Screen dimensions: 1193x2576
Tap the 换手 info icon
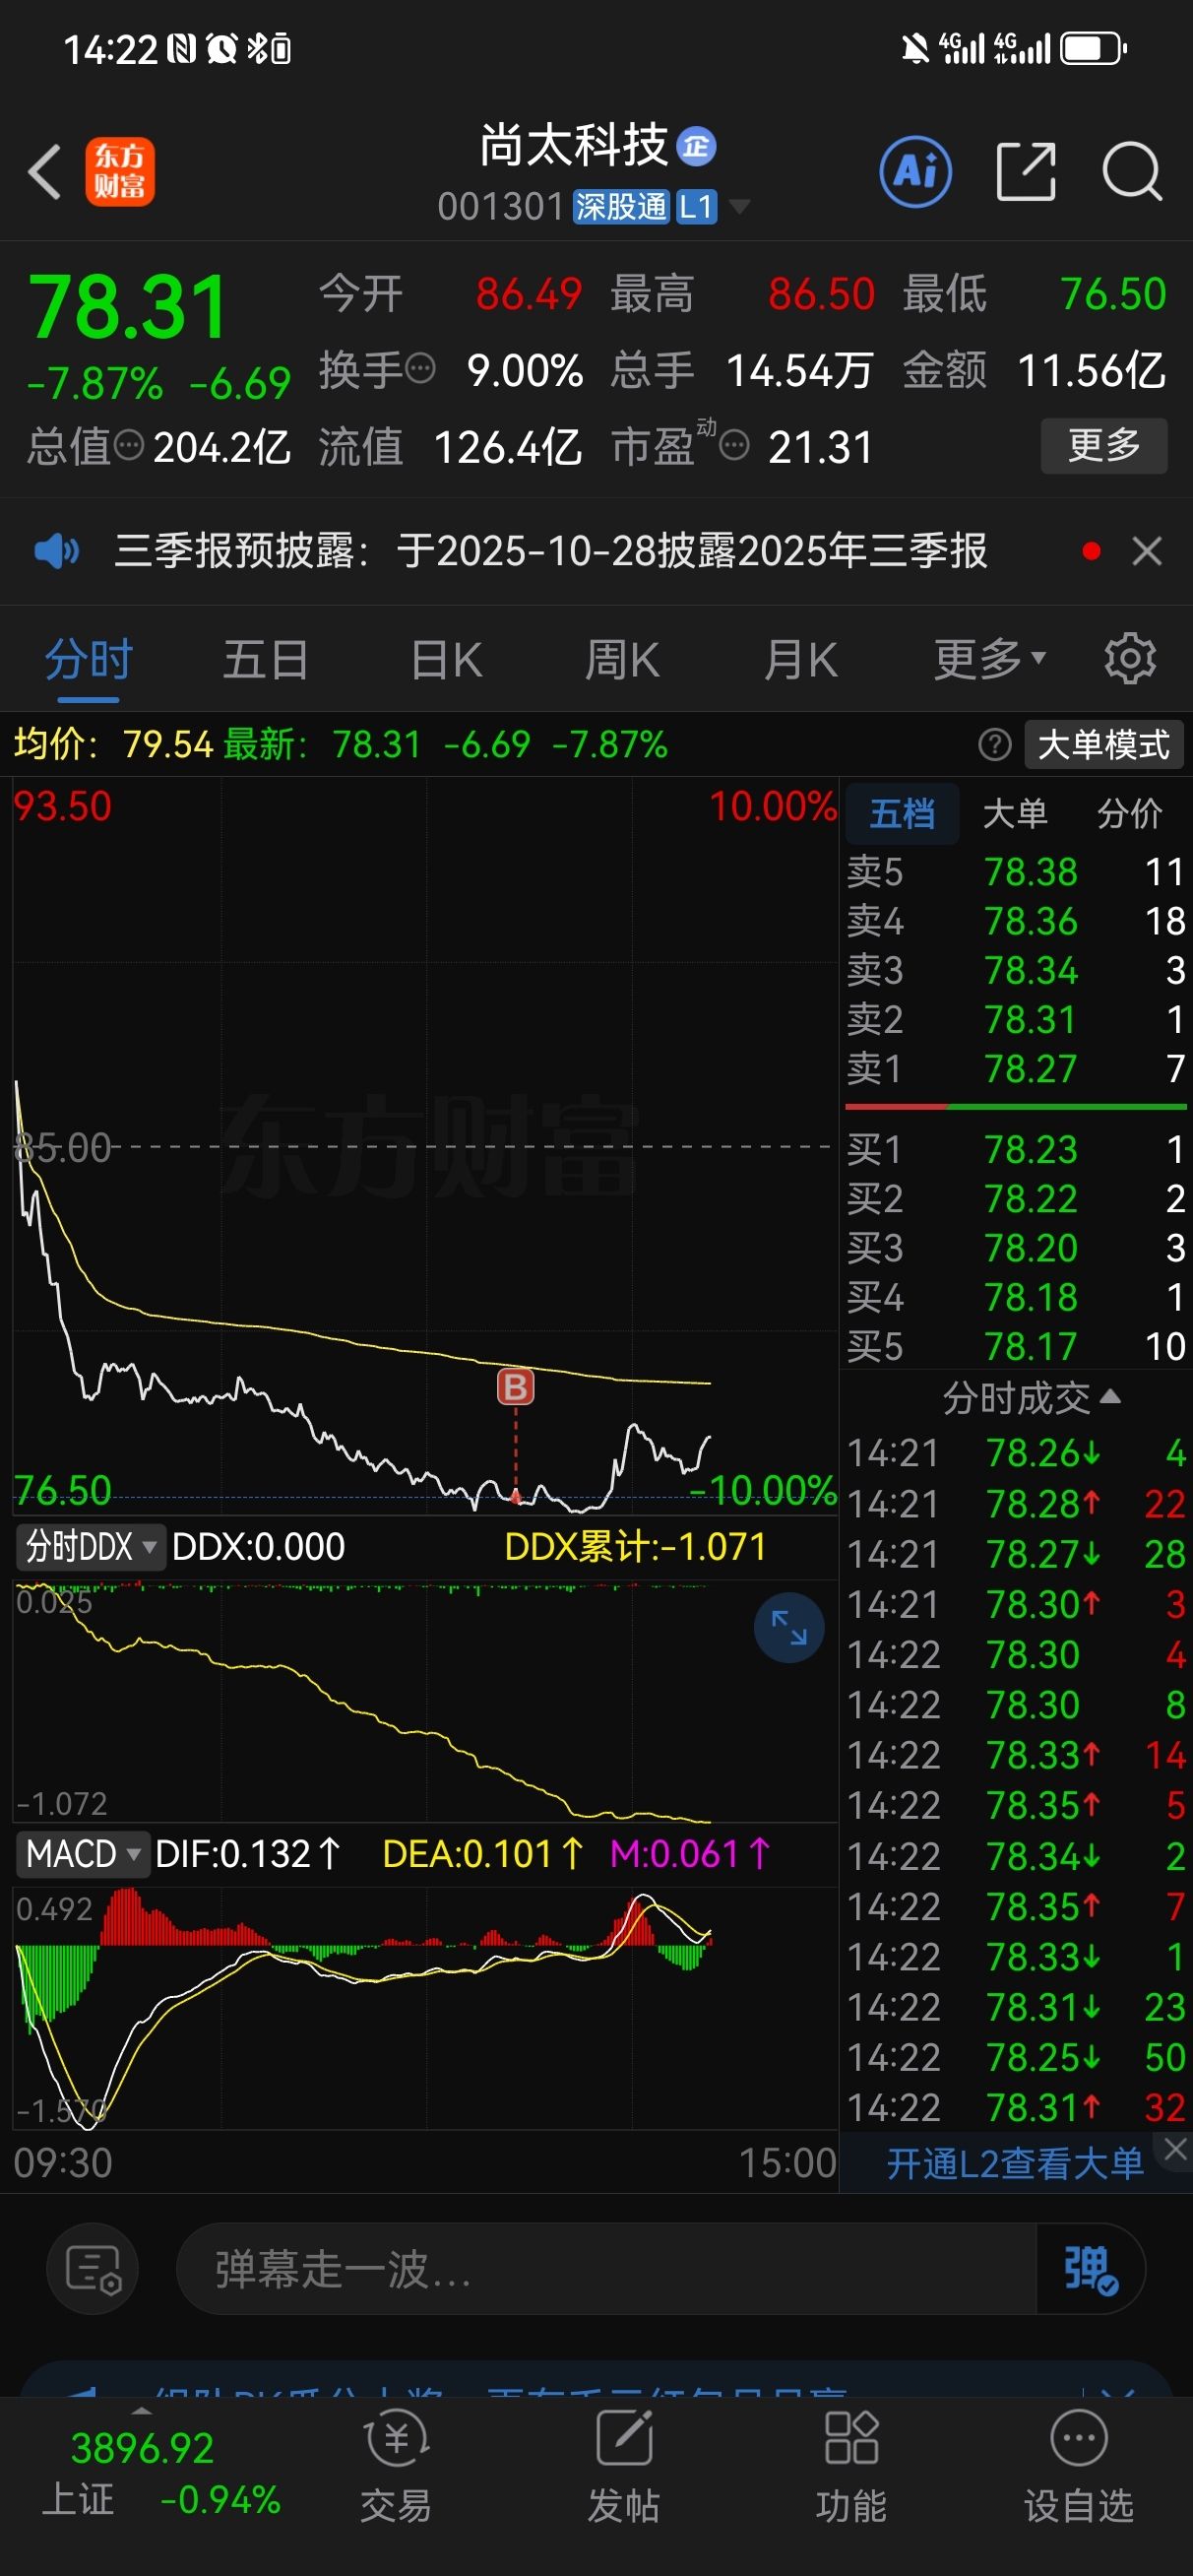pyautogui.click(x=420, y=369)
